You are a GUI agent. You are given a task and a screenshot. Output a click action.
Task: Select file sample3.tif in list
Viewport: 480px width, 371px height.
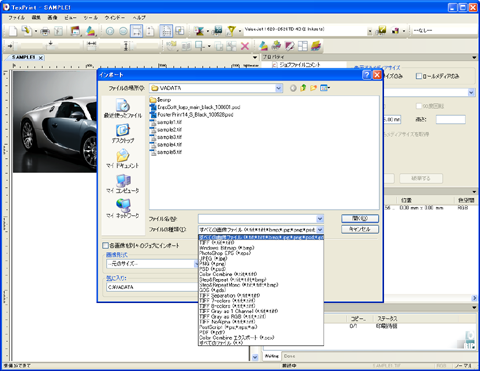point(166,137)
